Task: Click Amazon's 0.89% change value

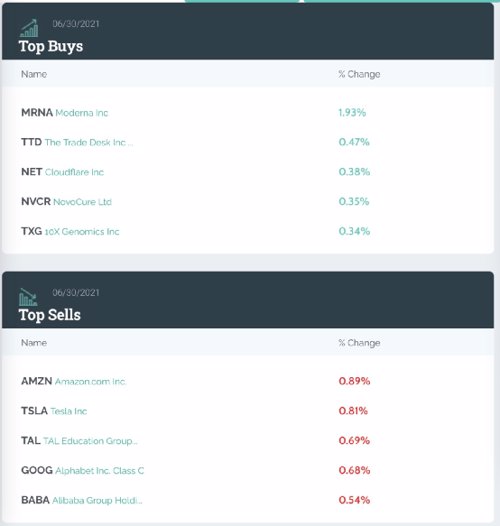Action: (x=354, y=381)
